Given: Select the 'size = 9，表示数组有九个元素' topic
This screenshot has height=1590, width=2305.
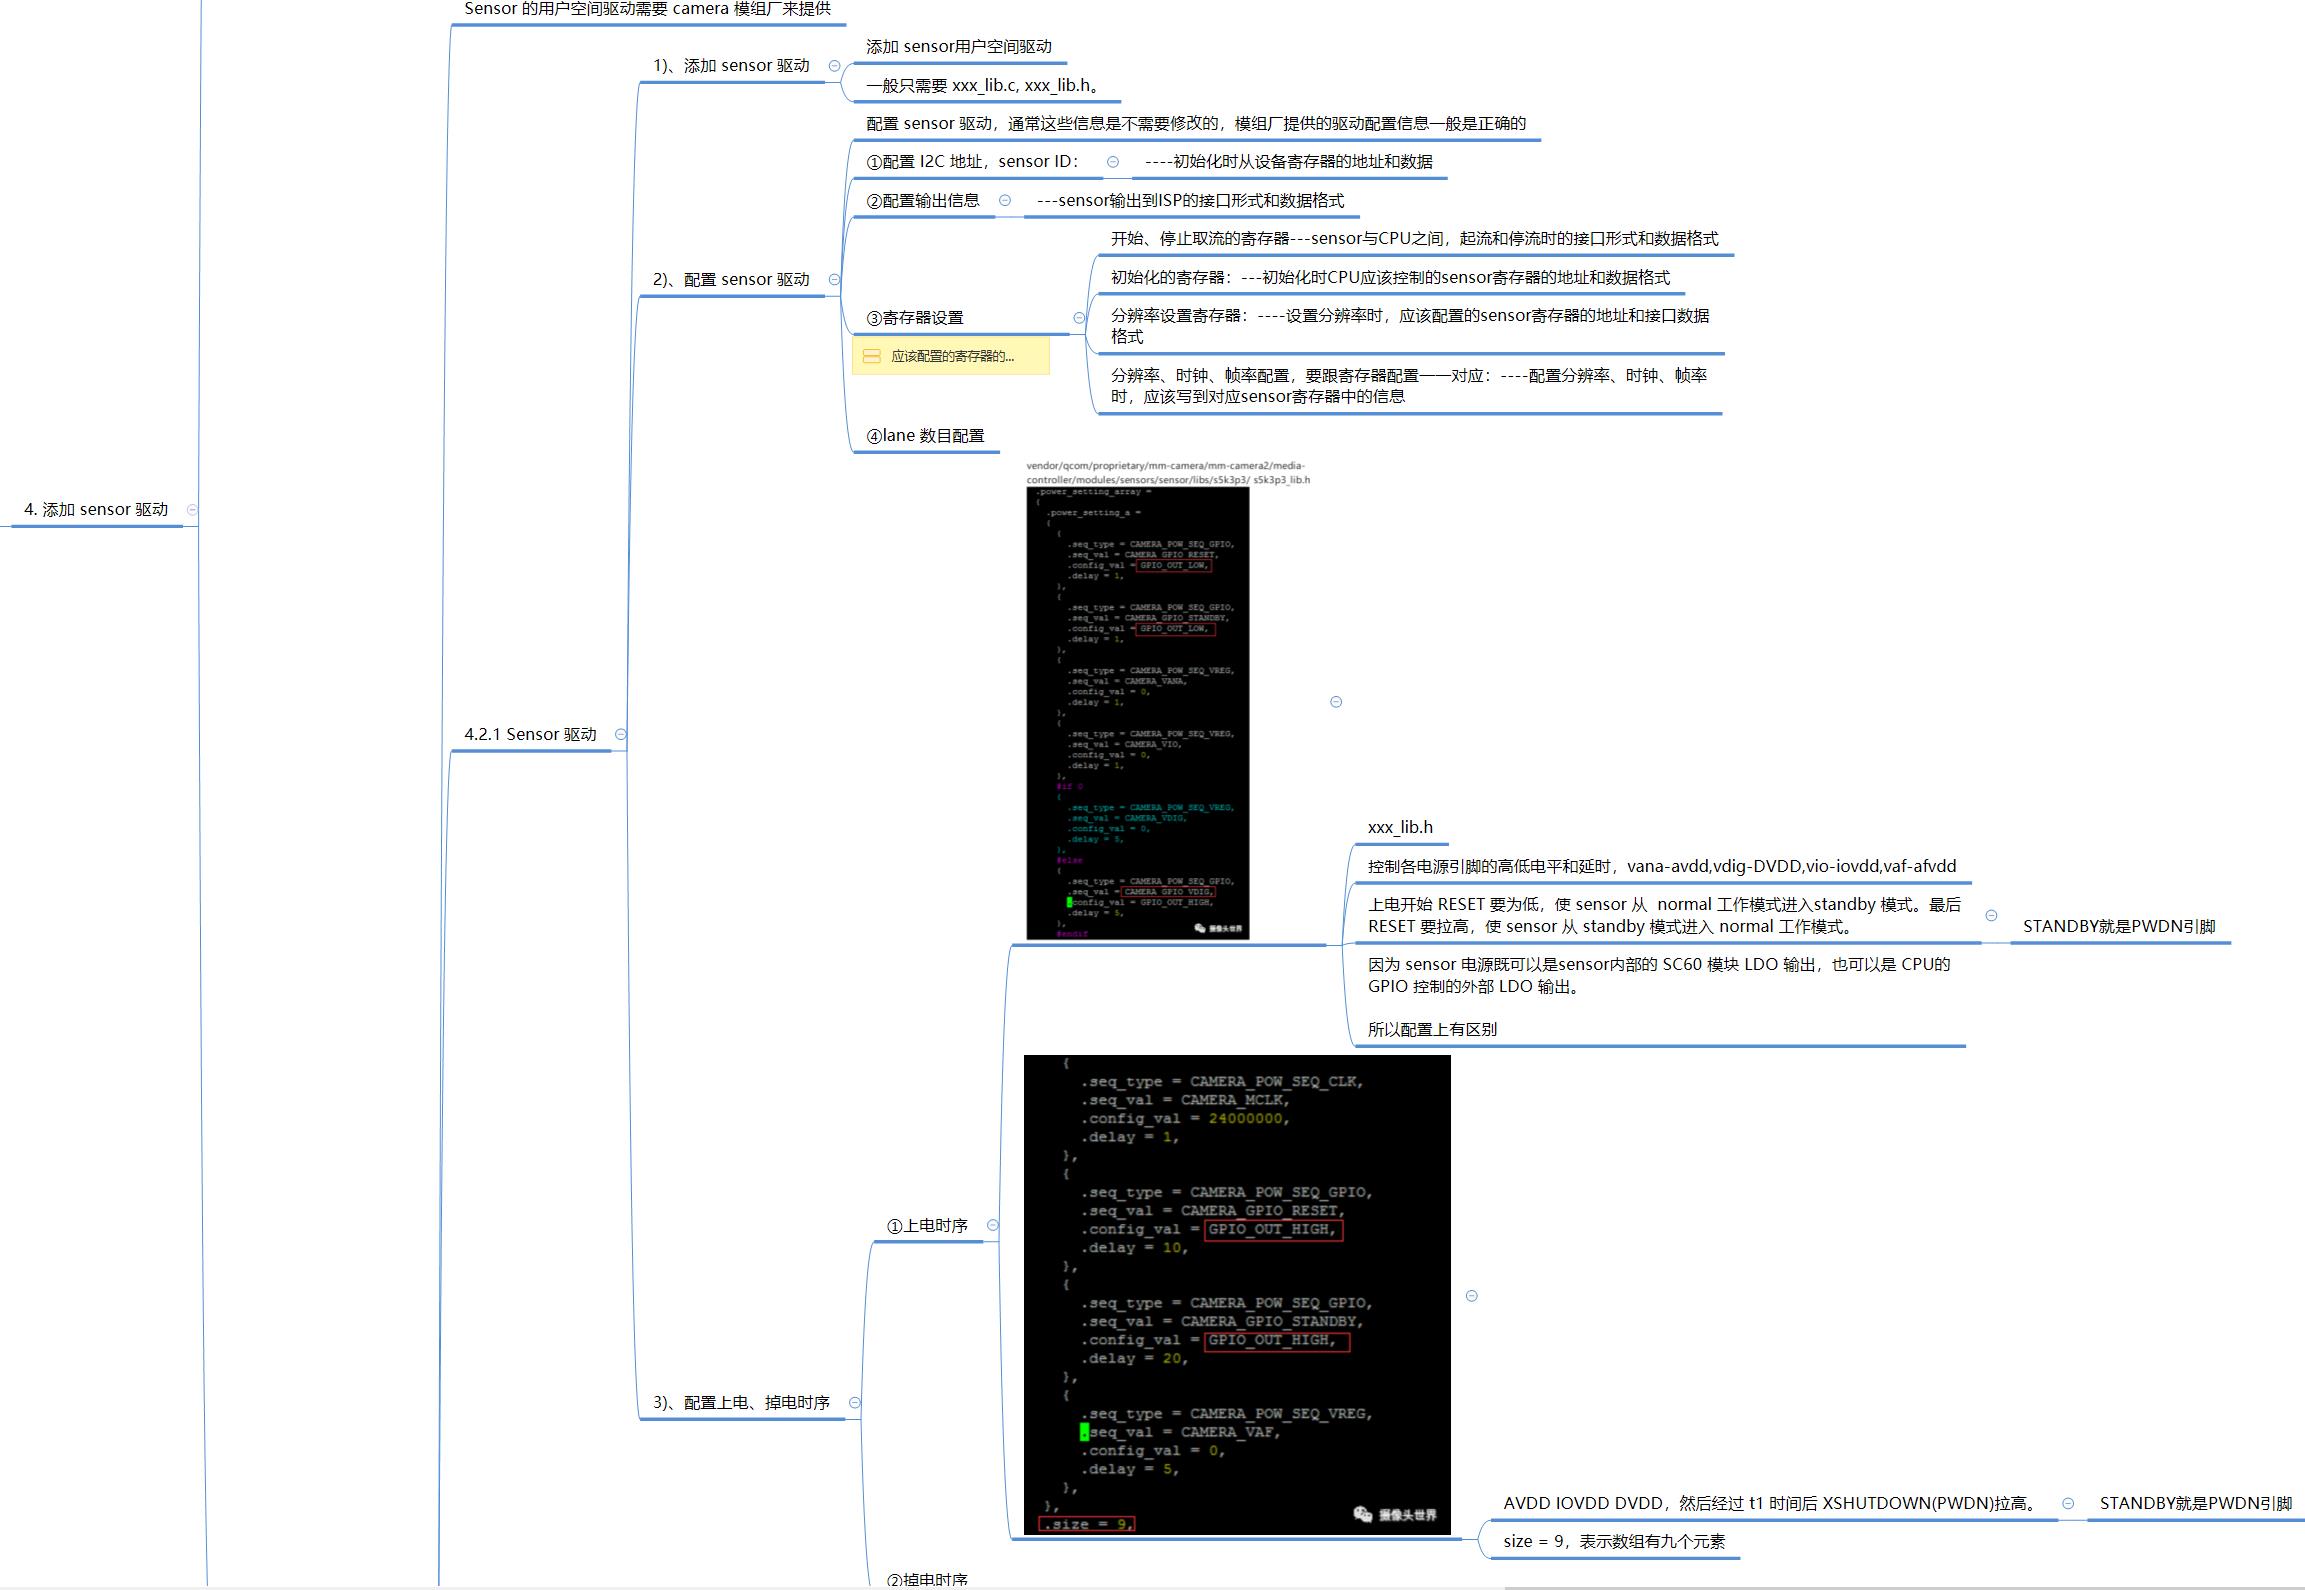Looking at the screenshot, I should click(x=1613, y=1542).
